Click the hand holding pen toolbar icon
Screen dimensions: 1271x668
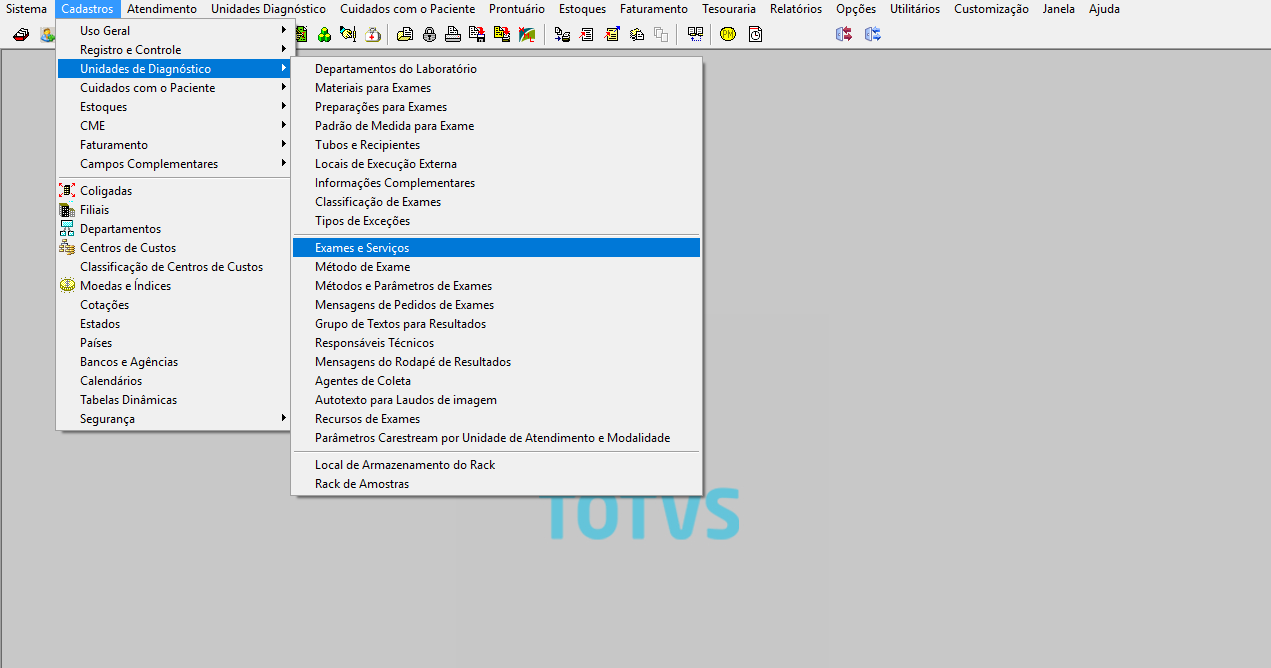347,34
